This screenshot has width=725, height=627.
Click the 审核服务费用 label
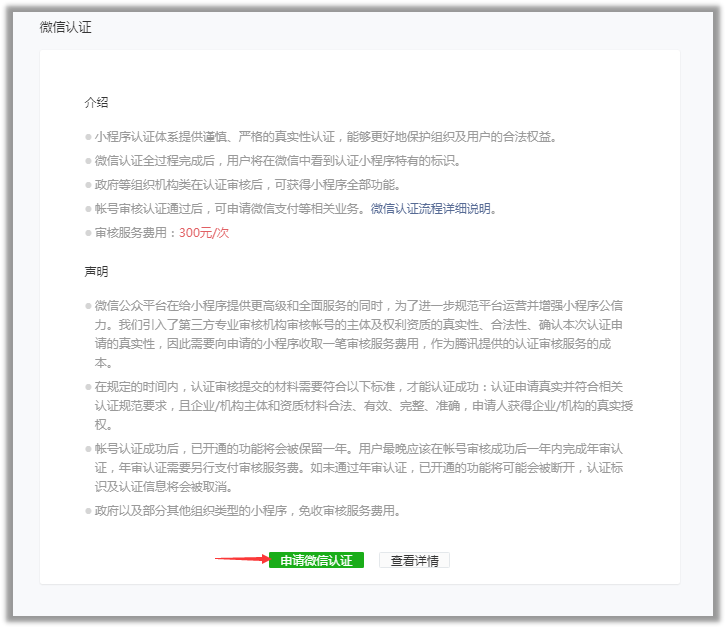pyautogui.click(x=131, y=233)
